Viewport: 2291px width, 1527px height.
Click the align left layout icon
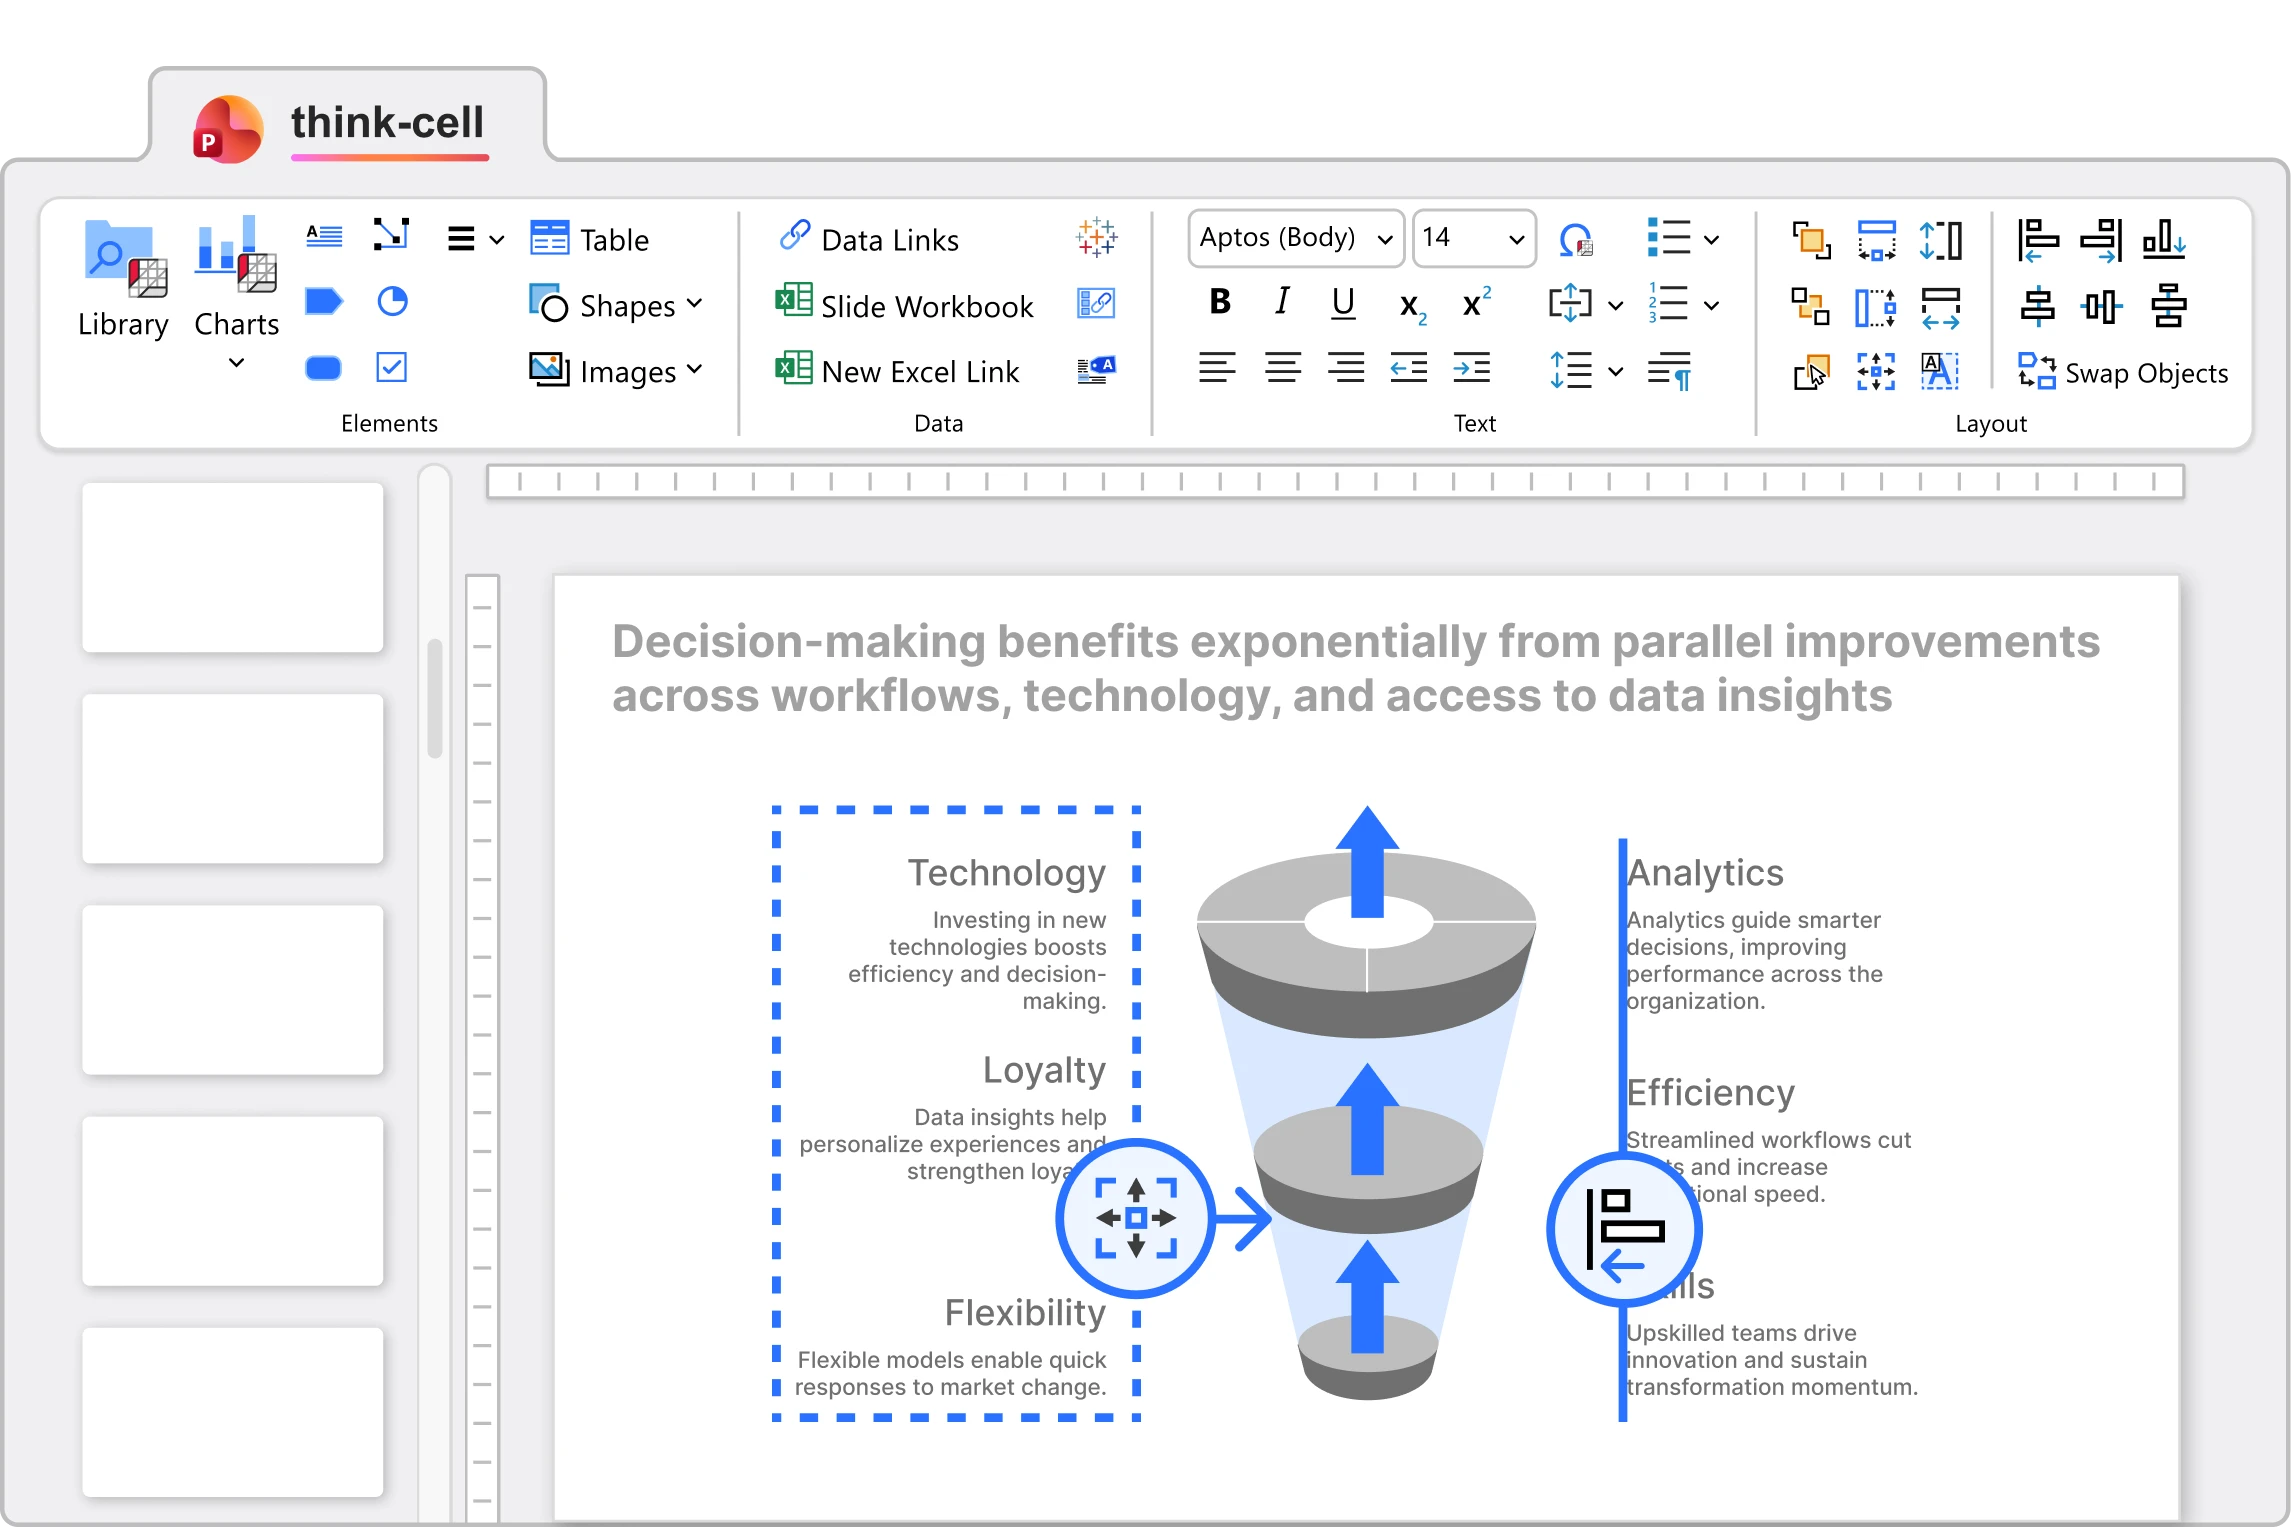coord(2037,240)
